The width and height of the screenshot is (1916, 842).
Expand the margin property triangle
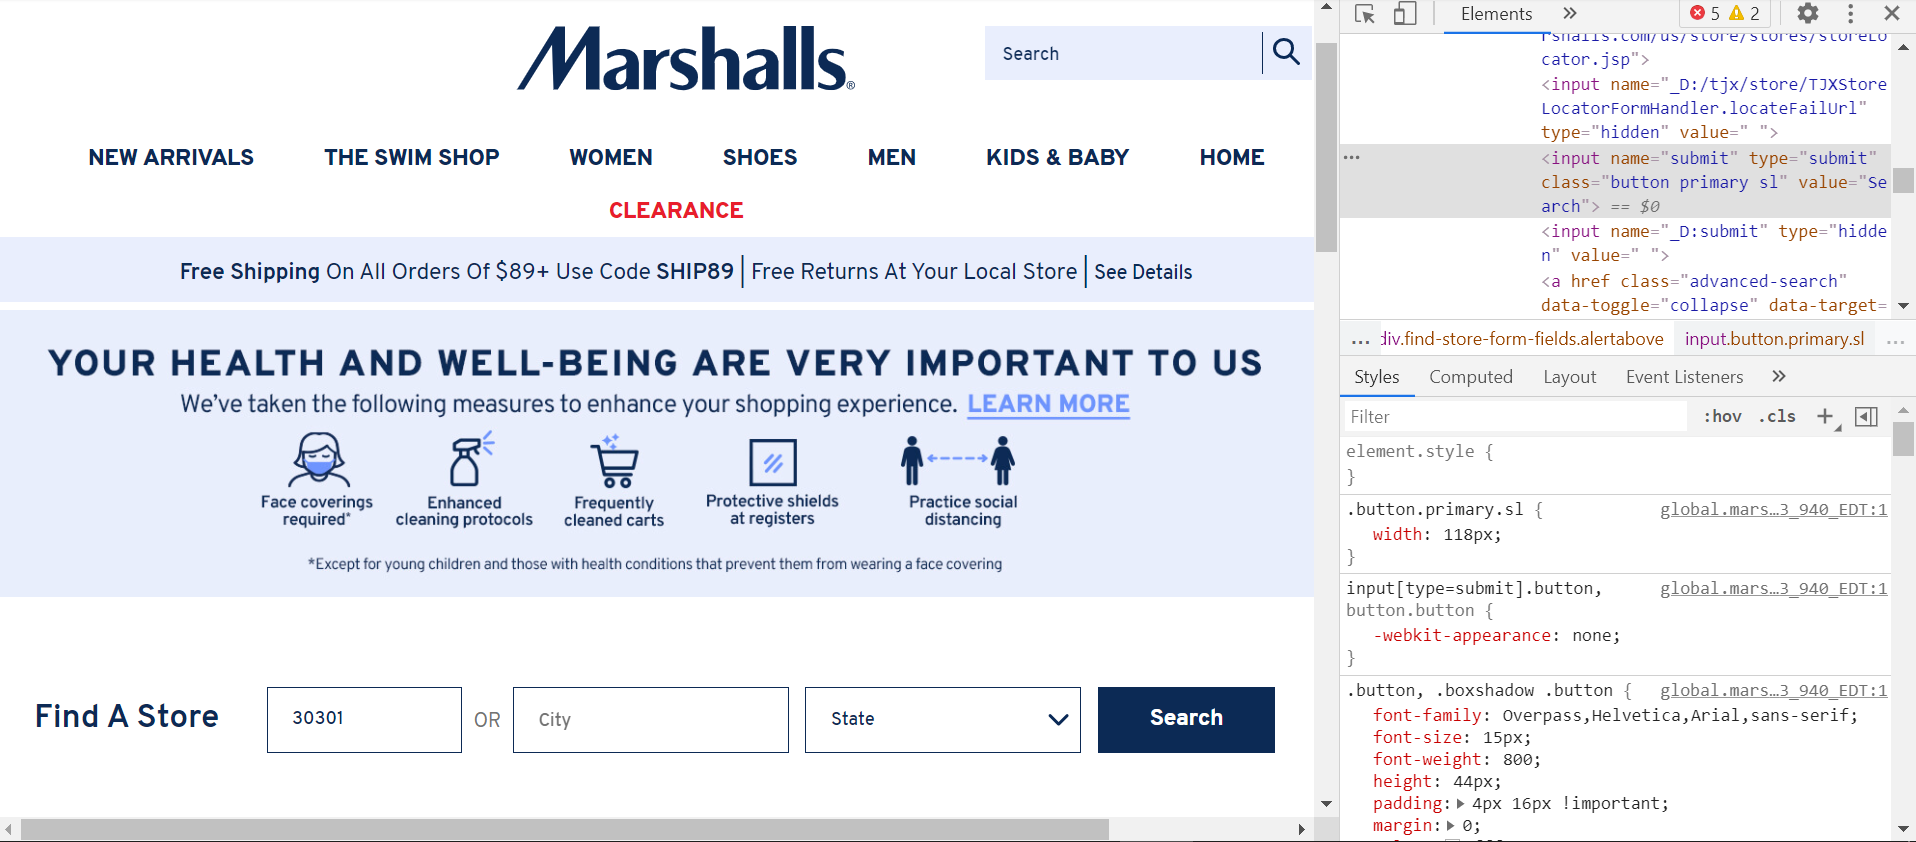1451,825
